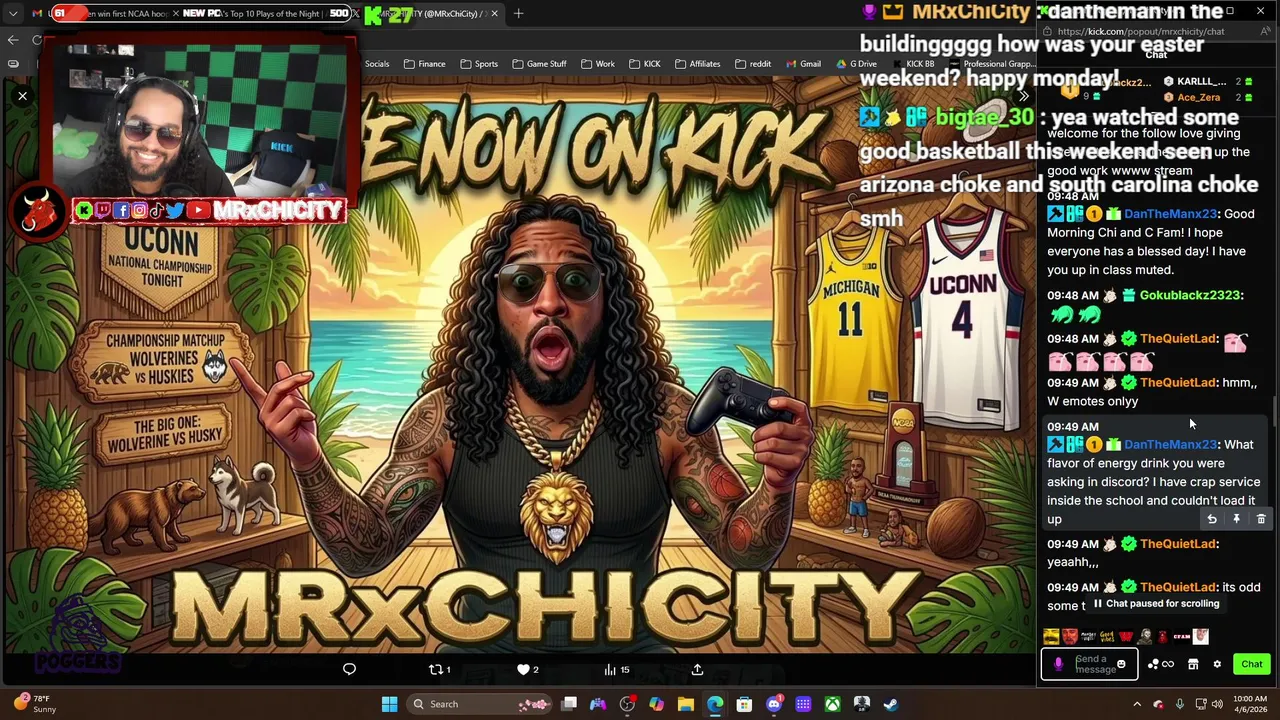Open a new browser tab with plus
Image resolution: width=1280 pixels, height=720 pixels.
tap(518, 13)
